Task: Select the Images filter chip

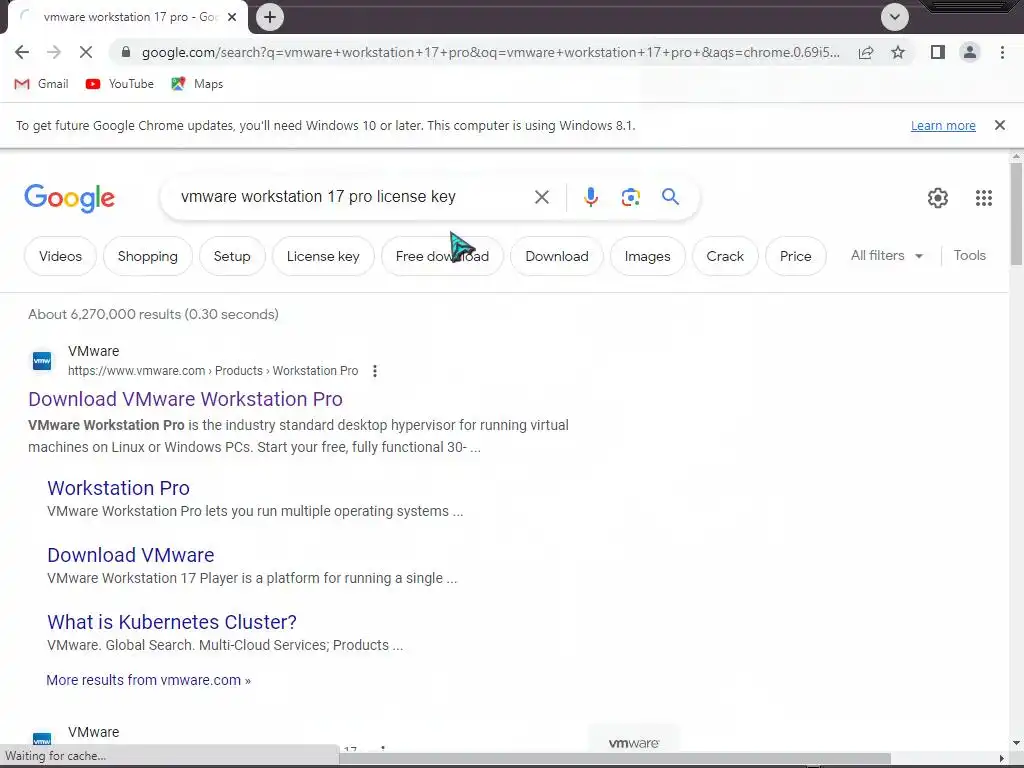Action: 647,256
